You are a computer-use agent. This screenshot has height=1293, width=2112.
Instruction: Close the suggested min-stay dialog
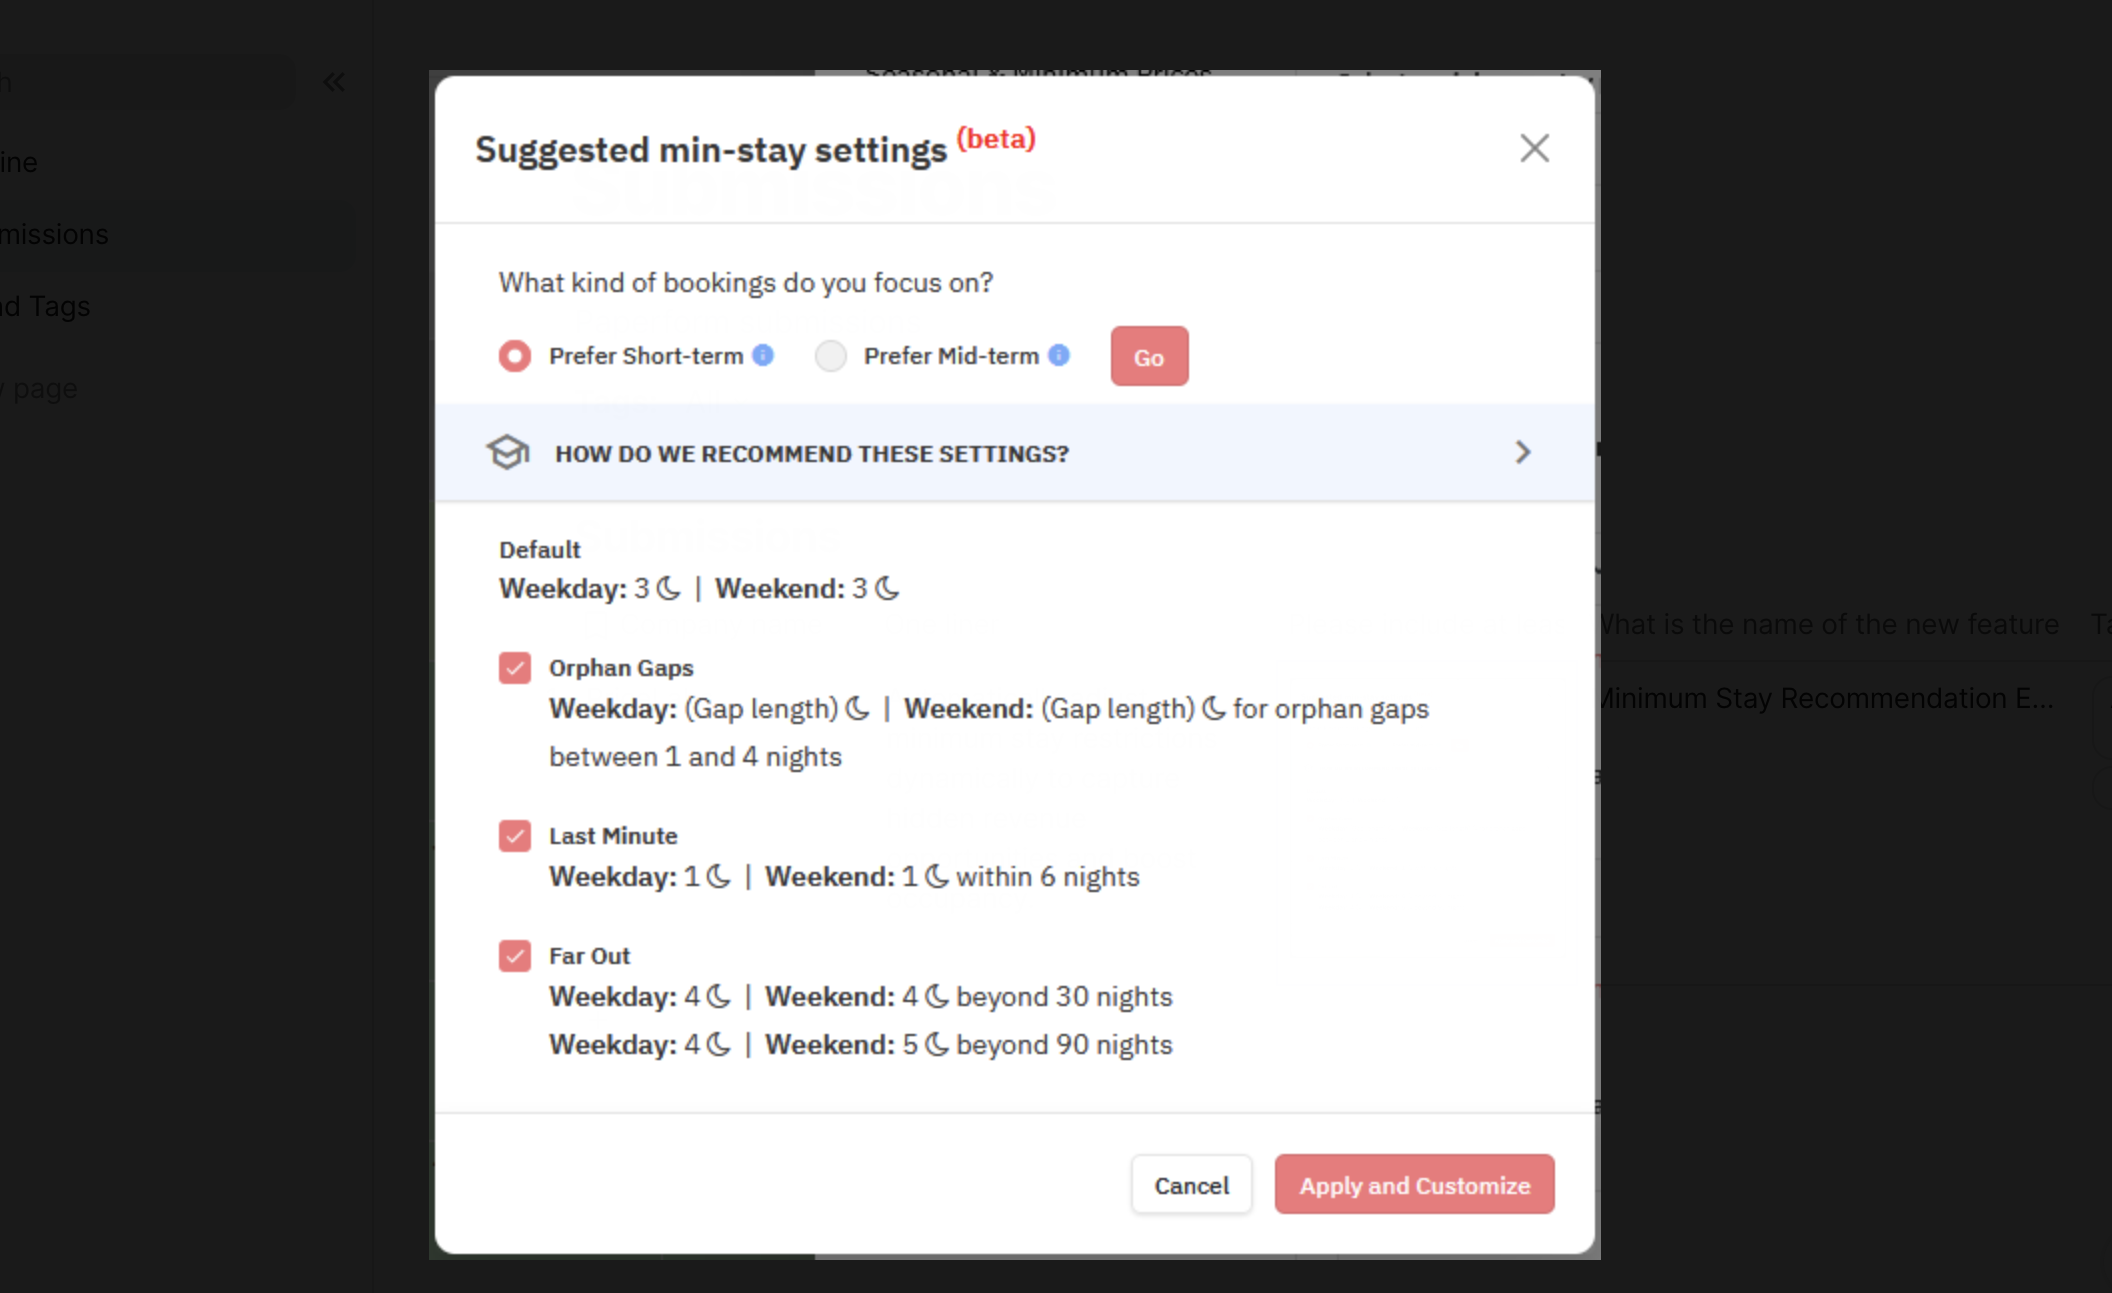click(x=1534, y=148)
